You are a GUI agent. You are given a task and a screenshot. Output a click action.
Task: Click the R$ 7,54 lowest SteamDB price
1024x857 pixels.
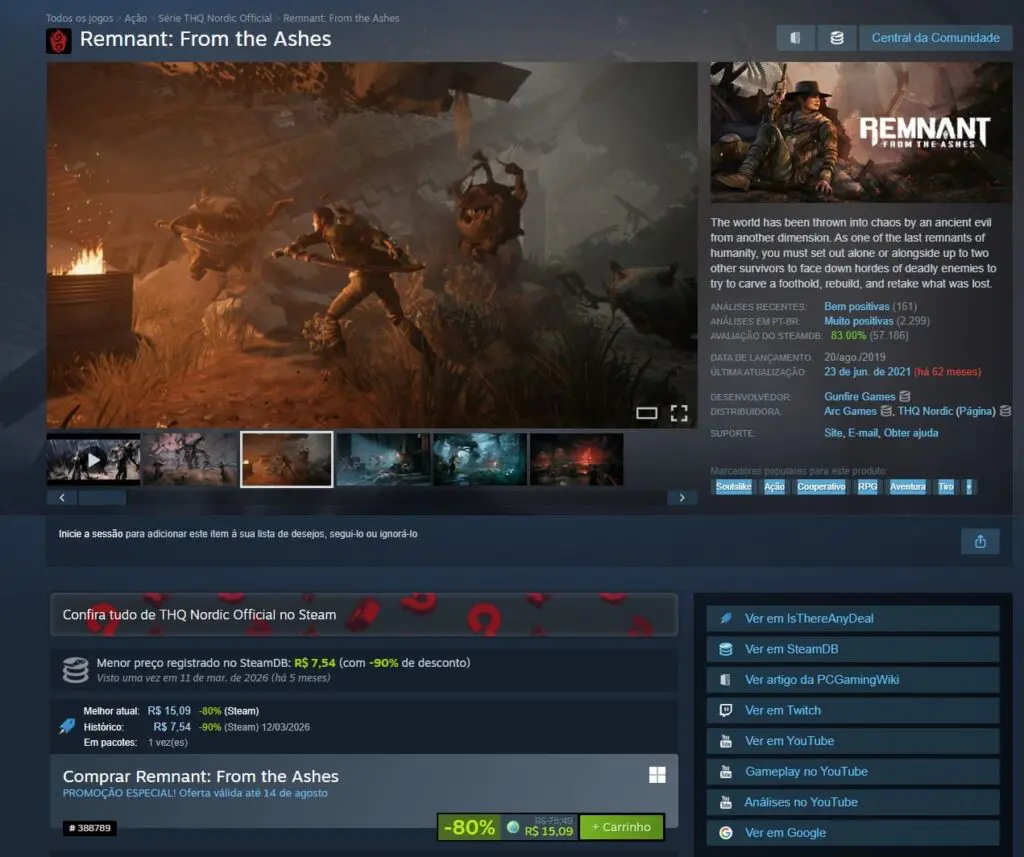pos(314,662)
